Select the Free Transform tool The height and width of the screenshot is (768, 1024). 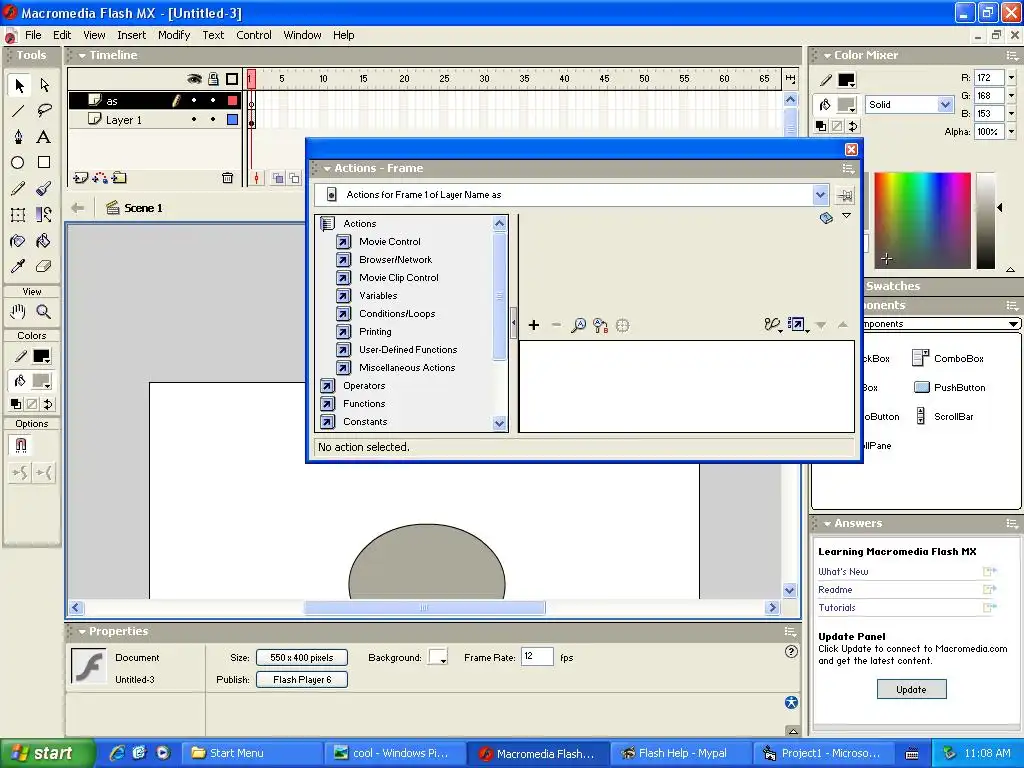point(19,214)
